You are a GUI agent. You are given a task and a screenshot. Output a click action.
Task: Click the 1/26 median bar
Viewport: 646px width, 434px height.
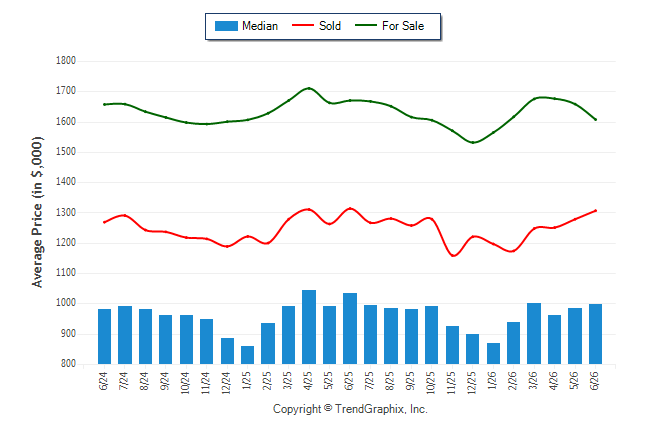[493, 354]
